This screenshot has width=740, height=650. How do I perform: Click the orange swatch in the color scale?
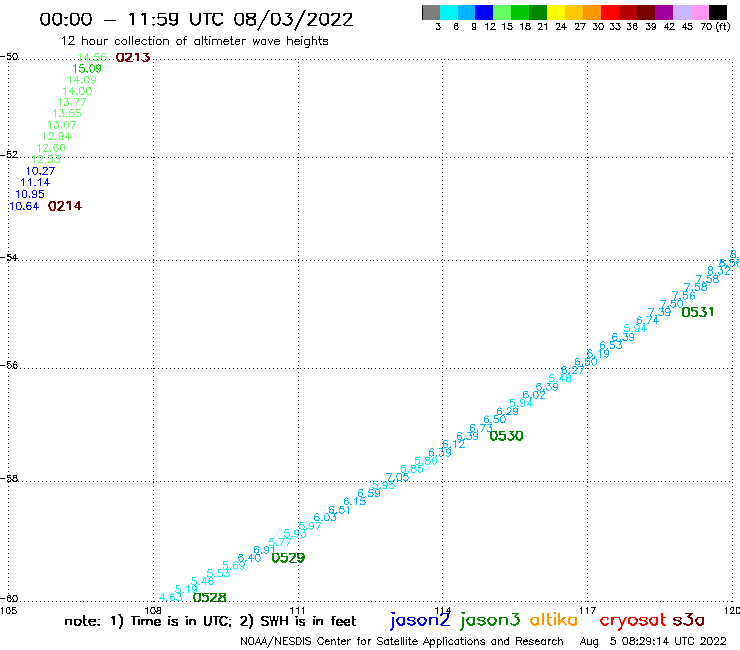[x=592, y=12]
